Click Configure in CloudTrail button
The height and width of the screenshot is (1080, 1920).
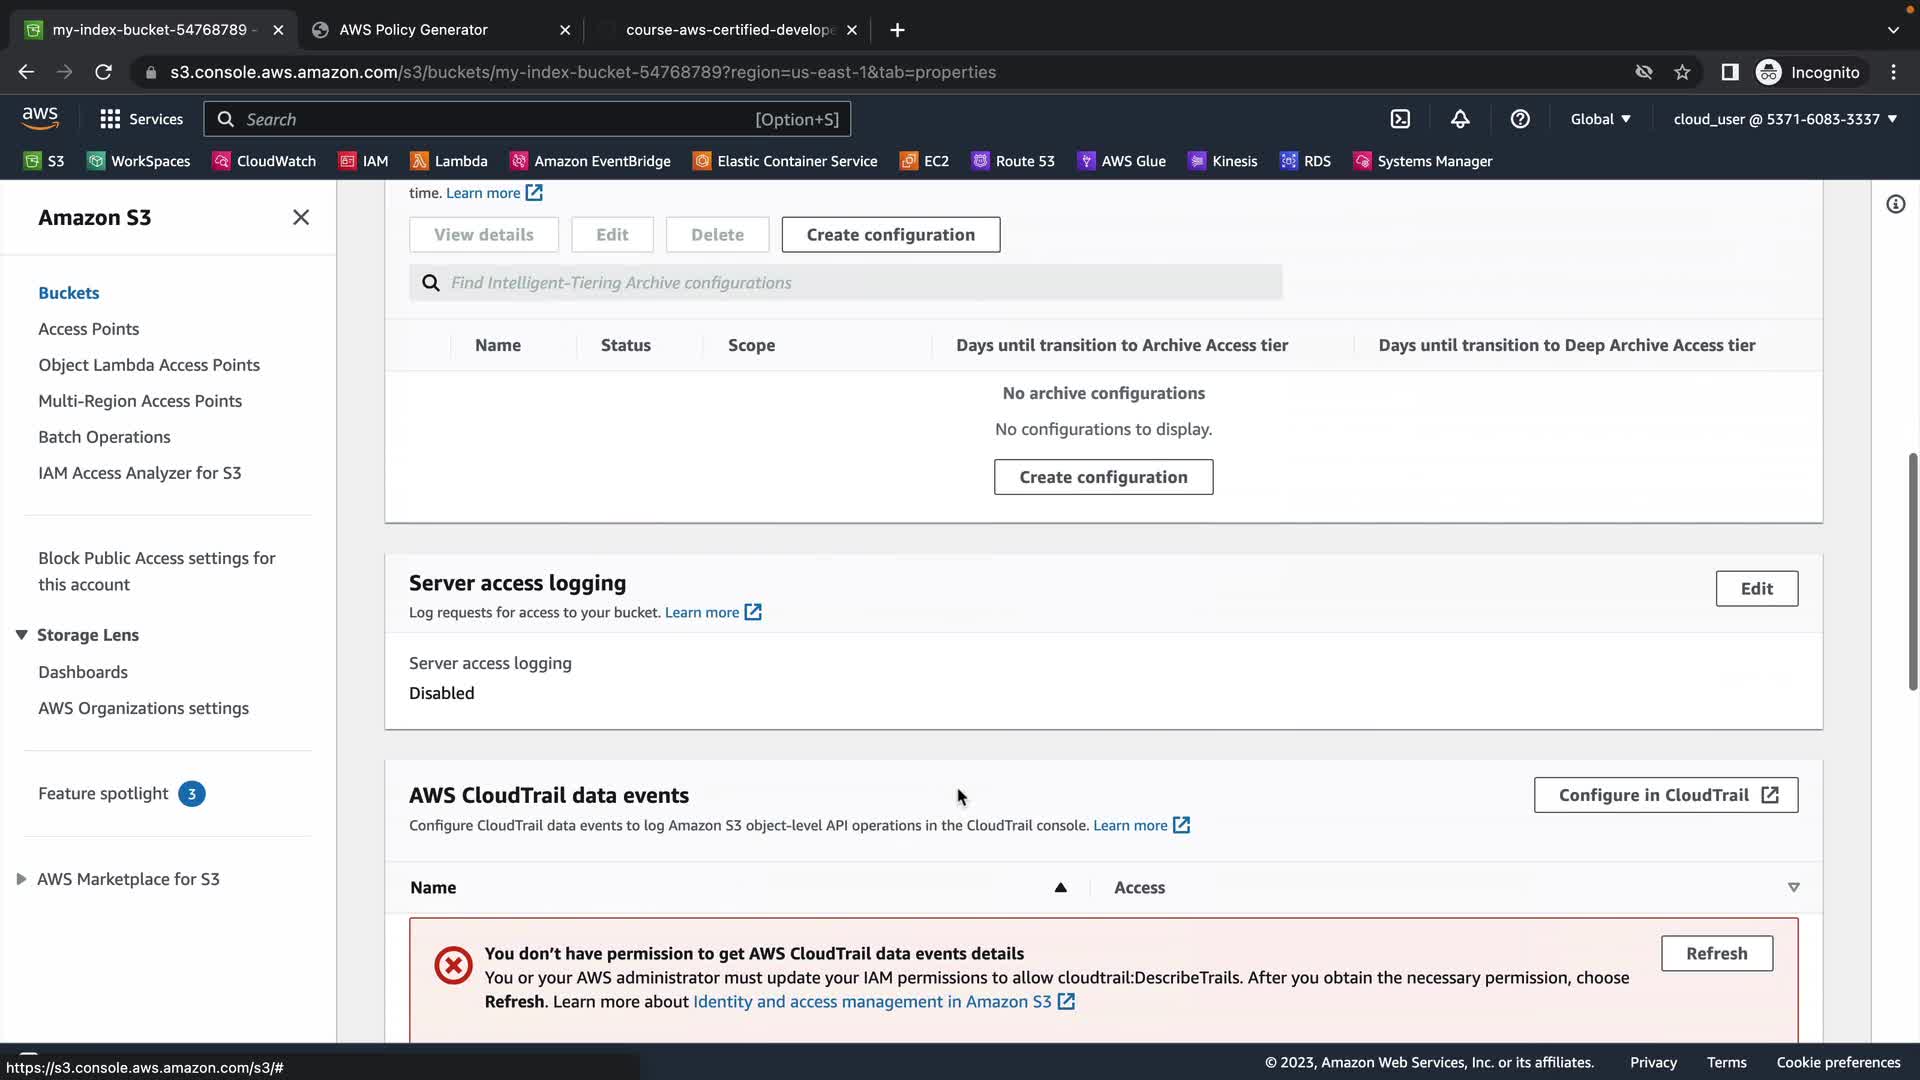[x=1665, y=795]
